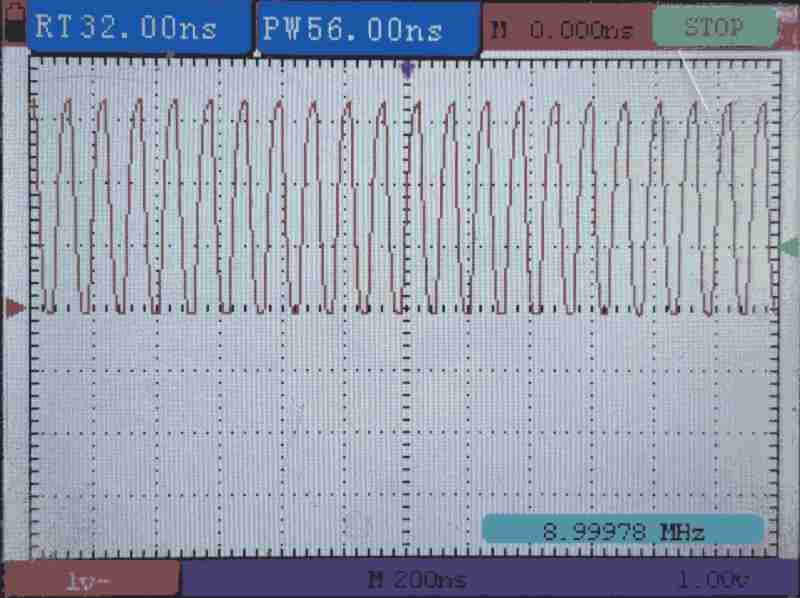Click the M 0.000ns horizontal position readout

(x=565, y=30)
